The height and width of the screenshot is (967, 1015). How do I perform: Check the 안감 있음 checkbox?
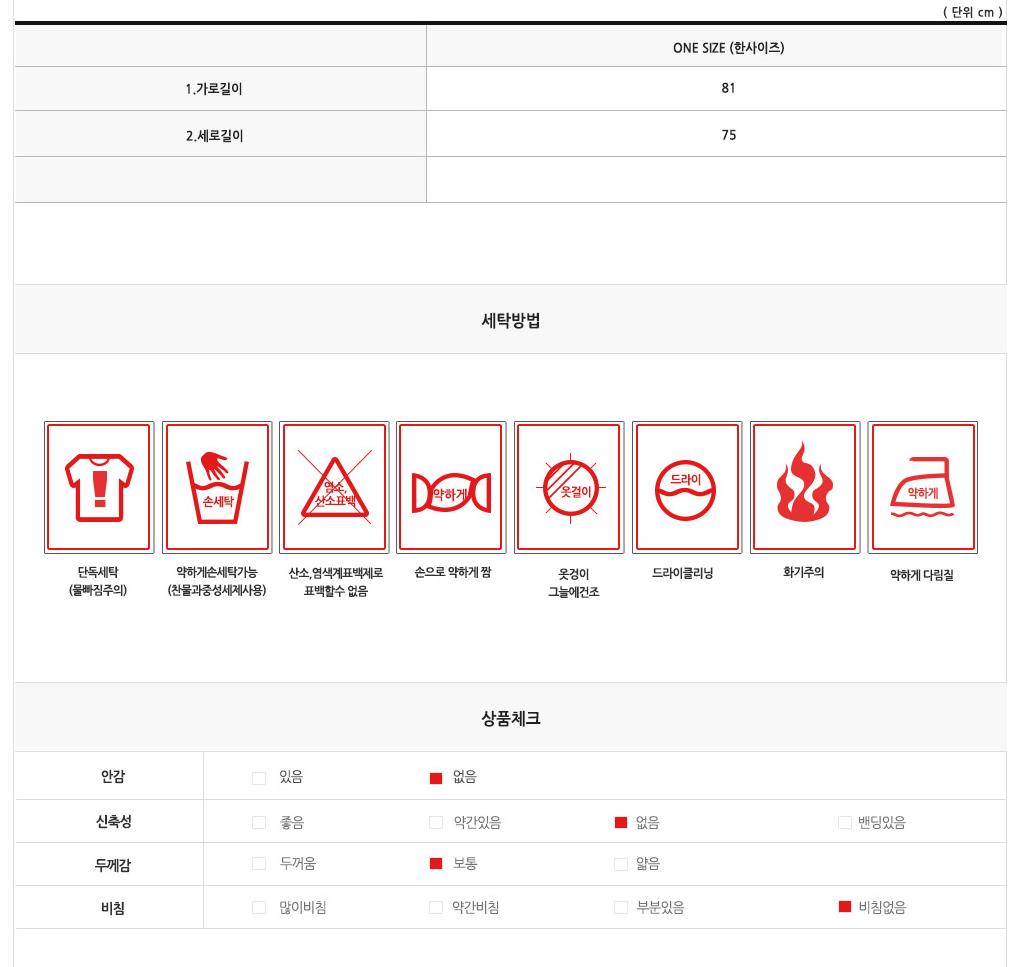pyautogui.click(x=259, y=778)
